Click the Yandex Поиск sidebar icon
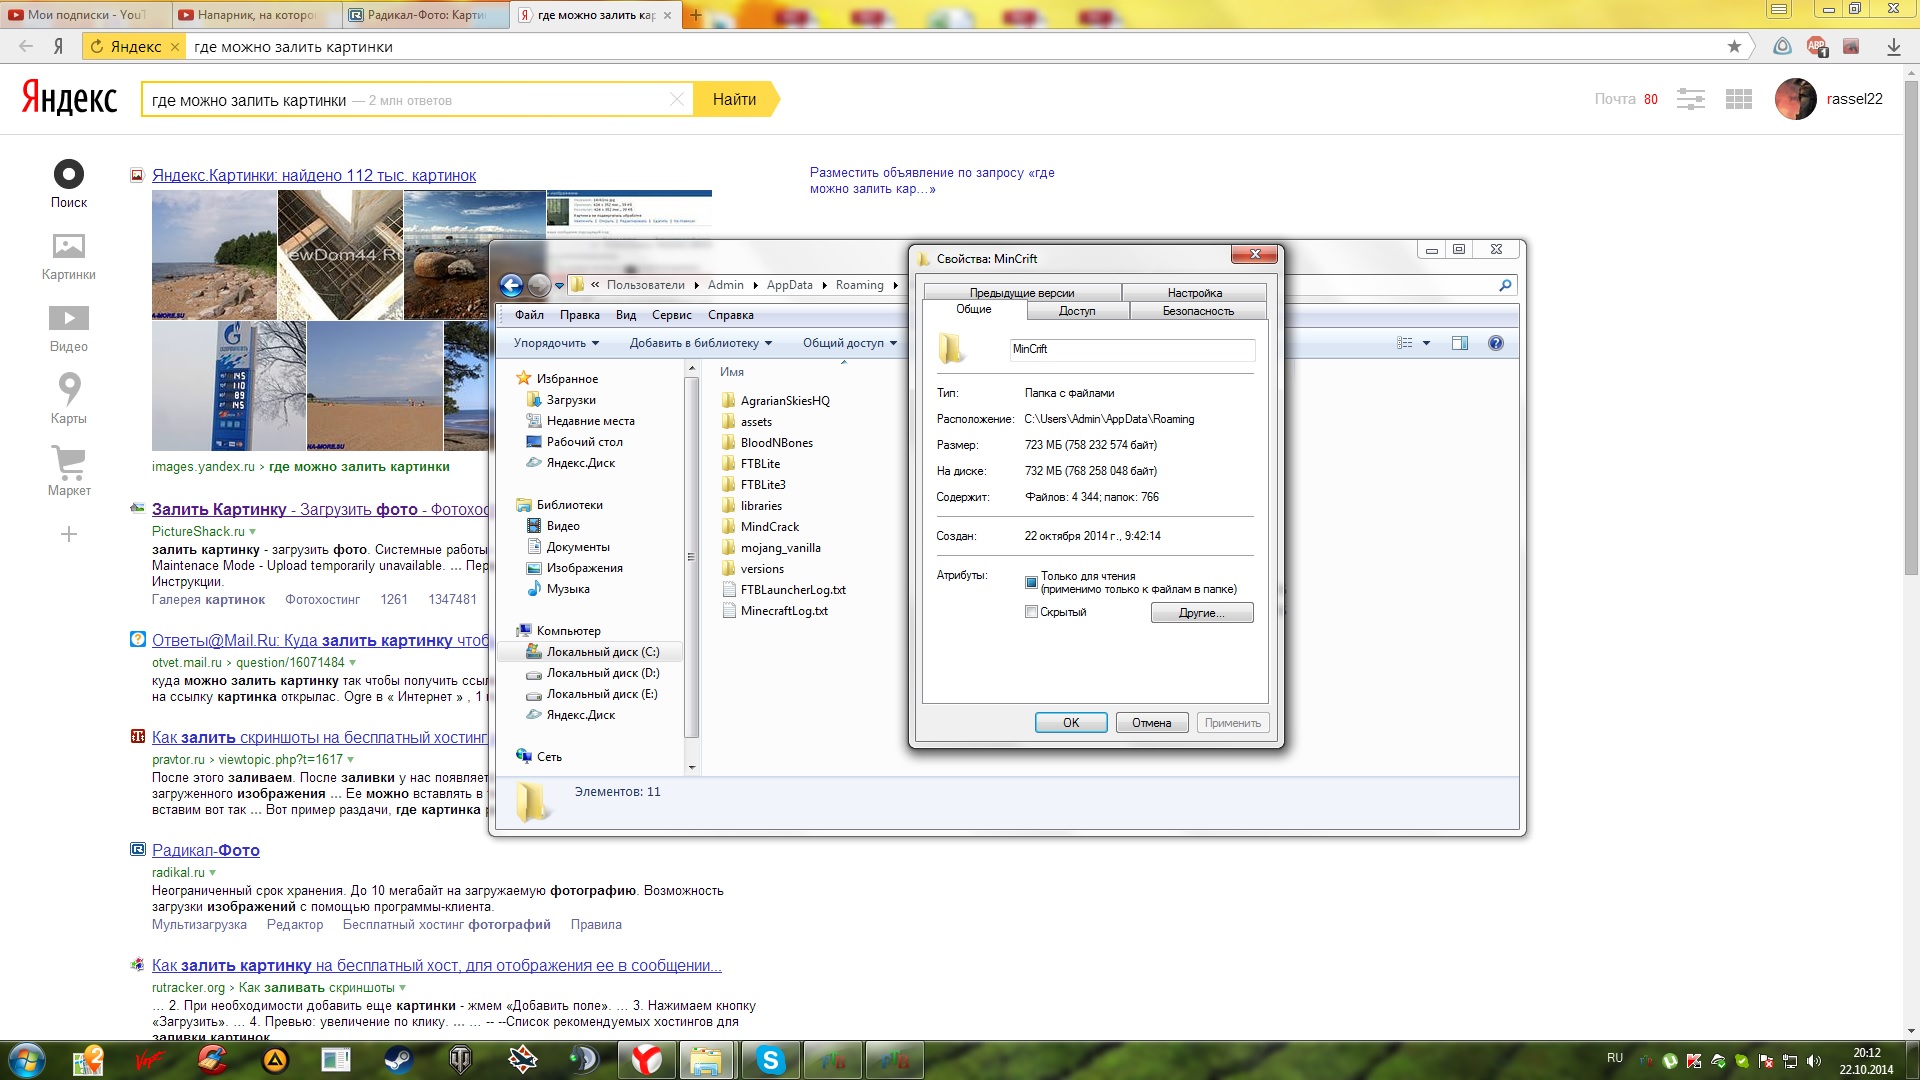Viewport: 1920px width, 1080px height. (69, 174)
